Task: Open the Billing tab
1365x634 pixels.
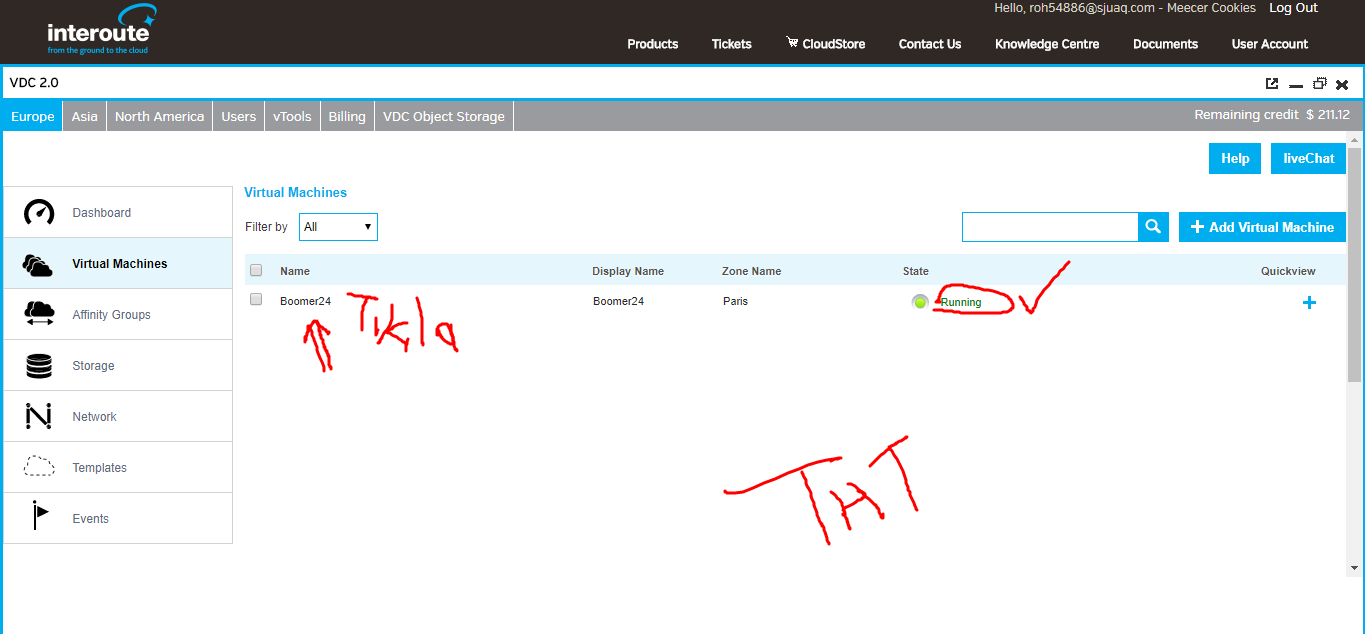Action: click(x=347, y=116)
